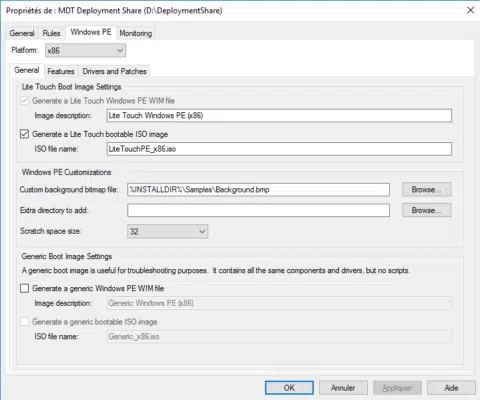The width and height of the screenshot is (480, 400).
Task: Click the Lite Touch WIM file checkbox
Action: 24,101
